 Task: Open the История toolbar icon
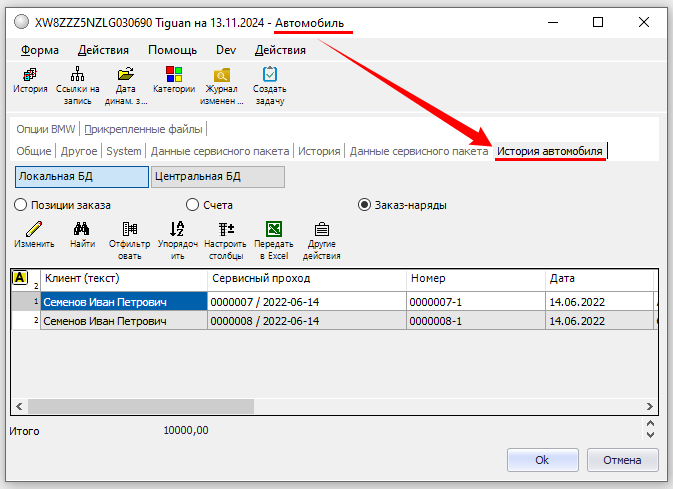click(x=30, y=74)
